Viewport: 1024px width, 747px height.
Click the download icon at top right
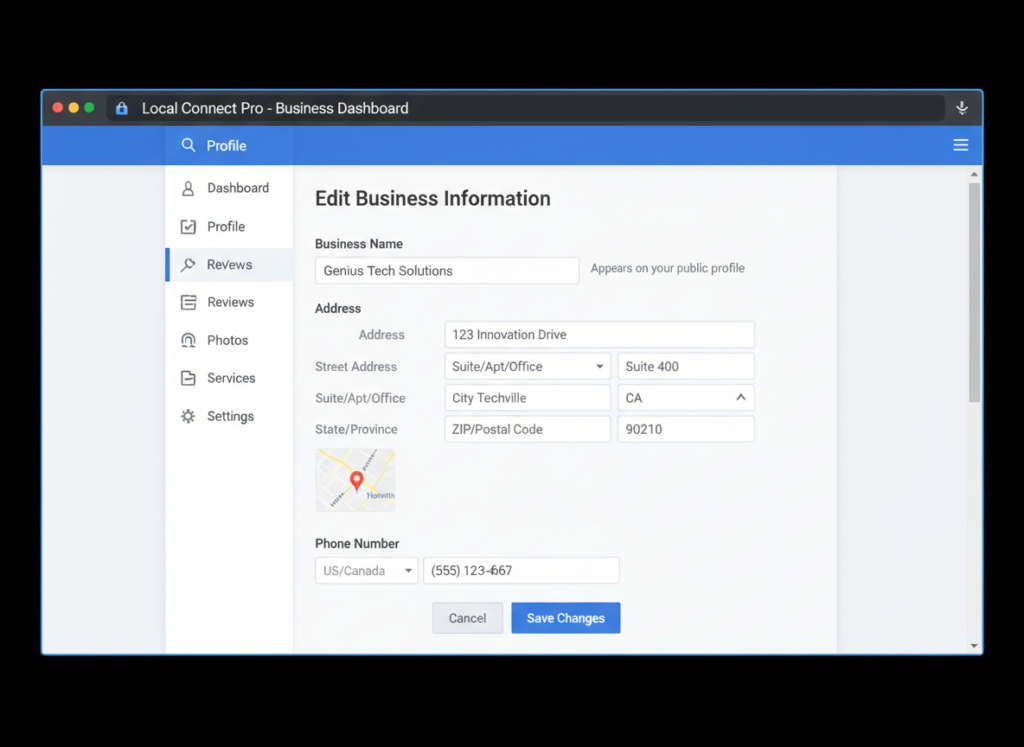[x=961, y=108]
